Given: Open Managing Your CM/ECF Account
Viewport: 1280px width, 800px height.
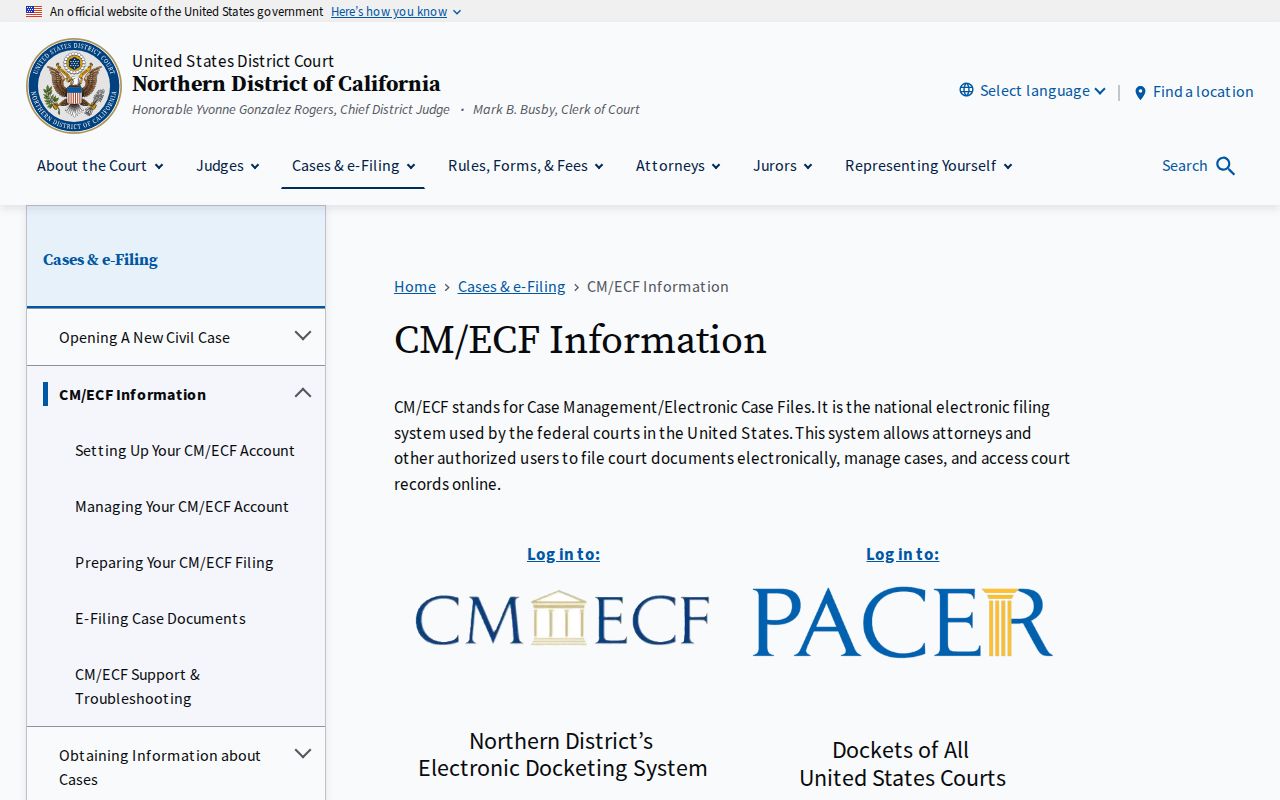Looking at the screenshot, I should click(x=182, y=507).
